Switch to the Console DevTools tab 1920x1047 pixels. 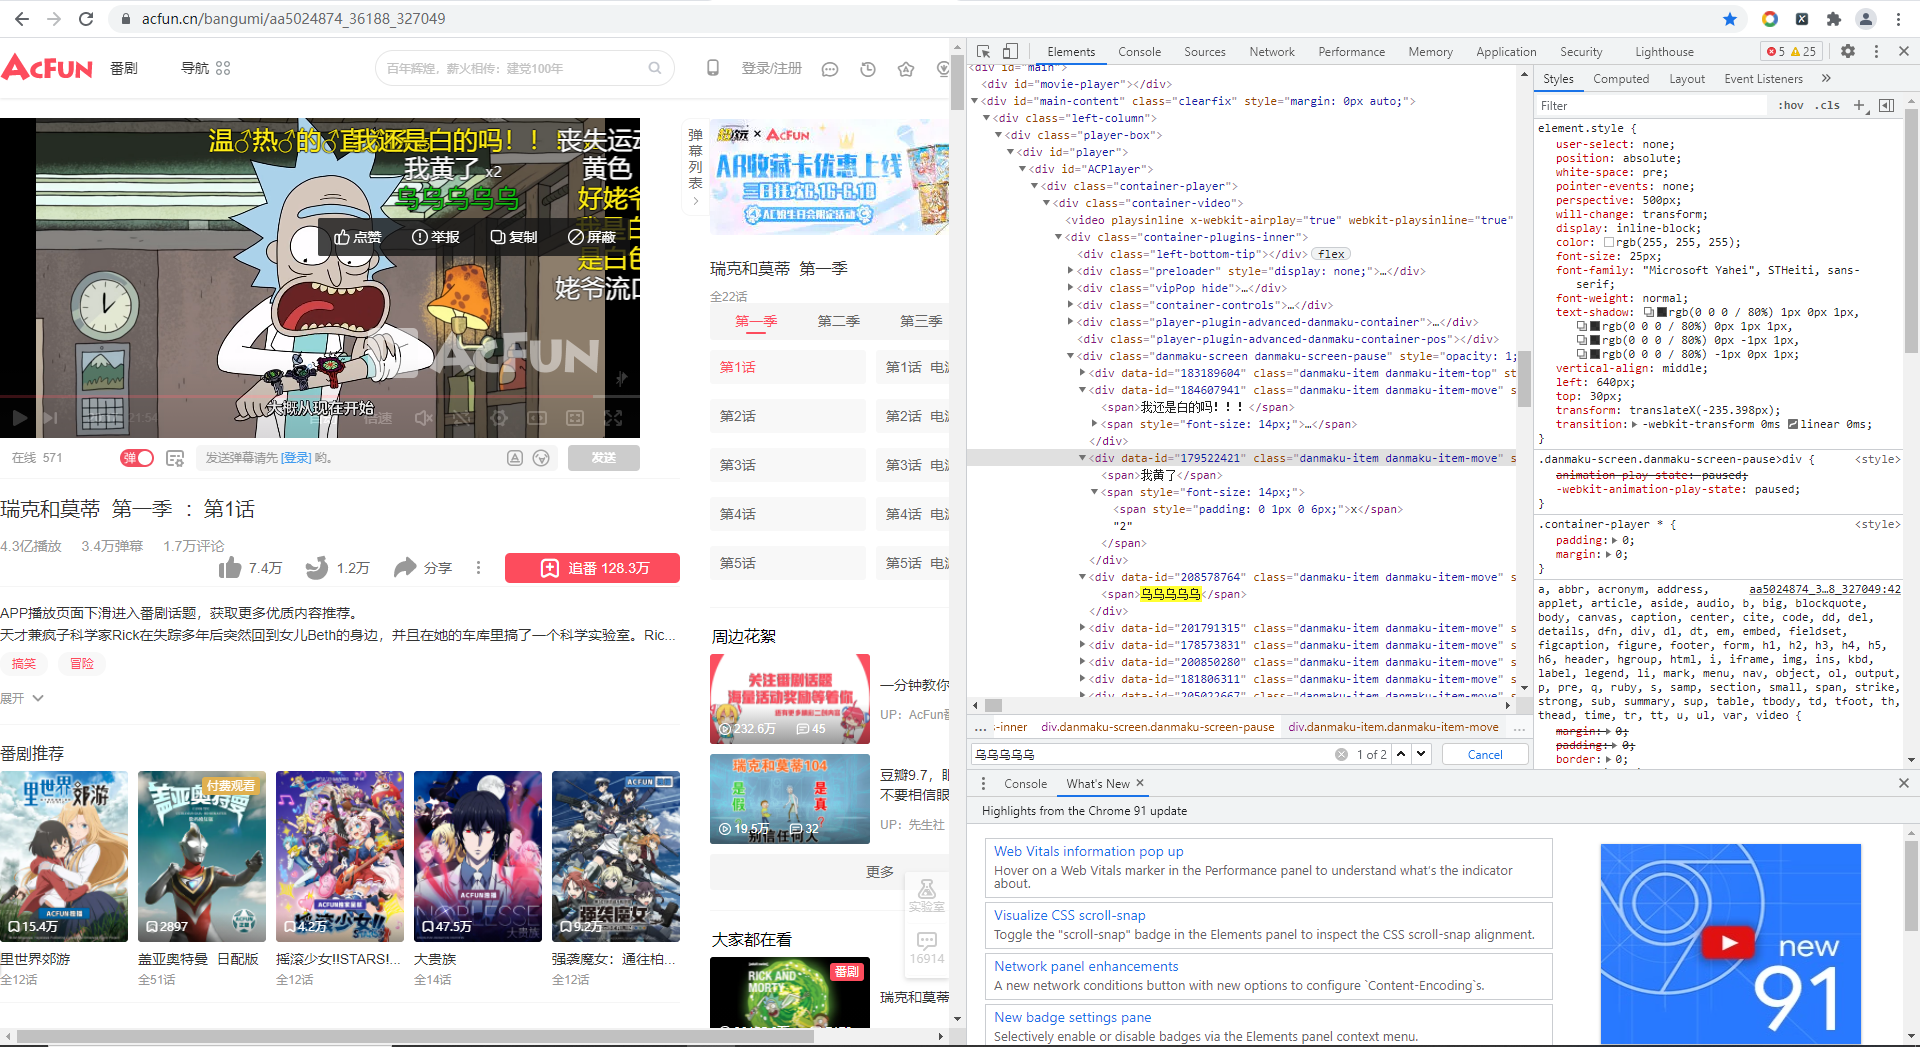tap(1139, 51)
